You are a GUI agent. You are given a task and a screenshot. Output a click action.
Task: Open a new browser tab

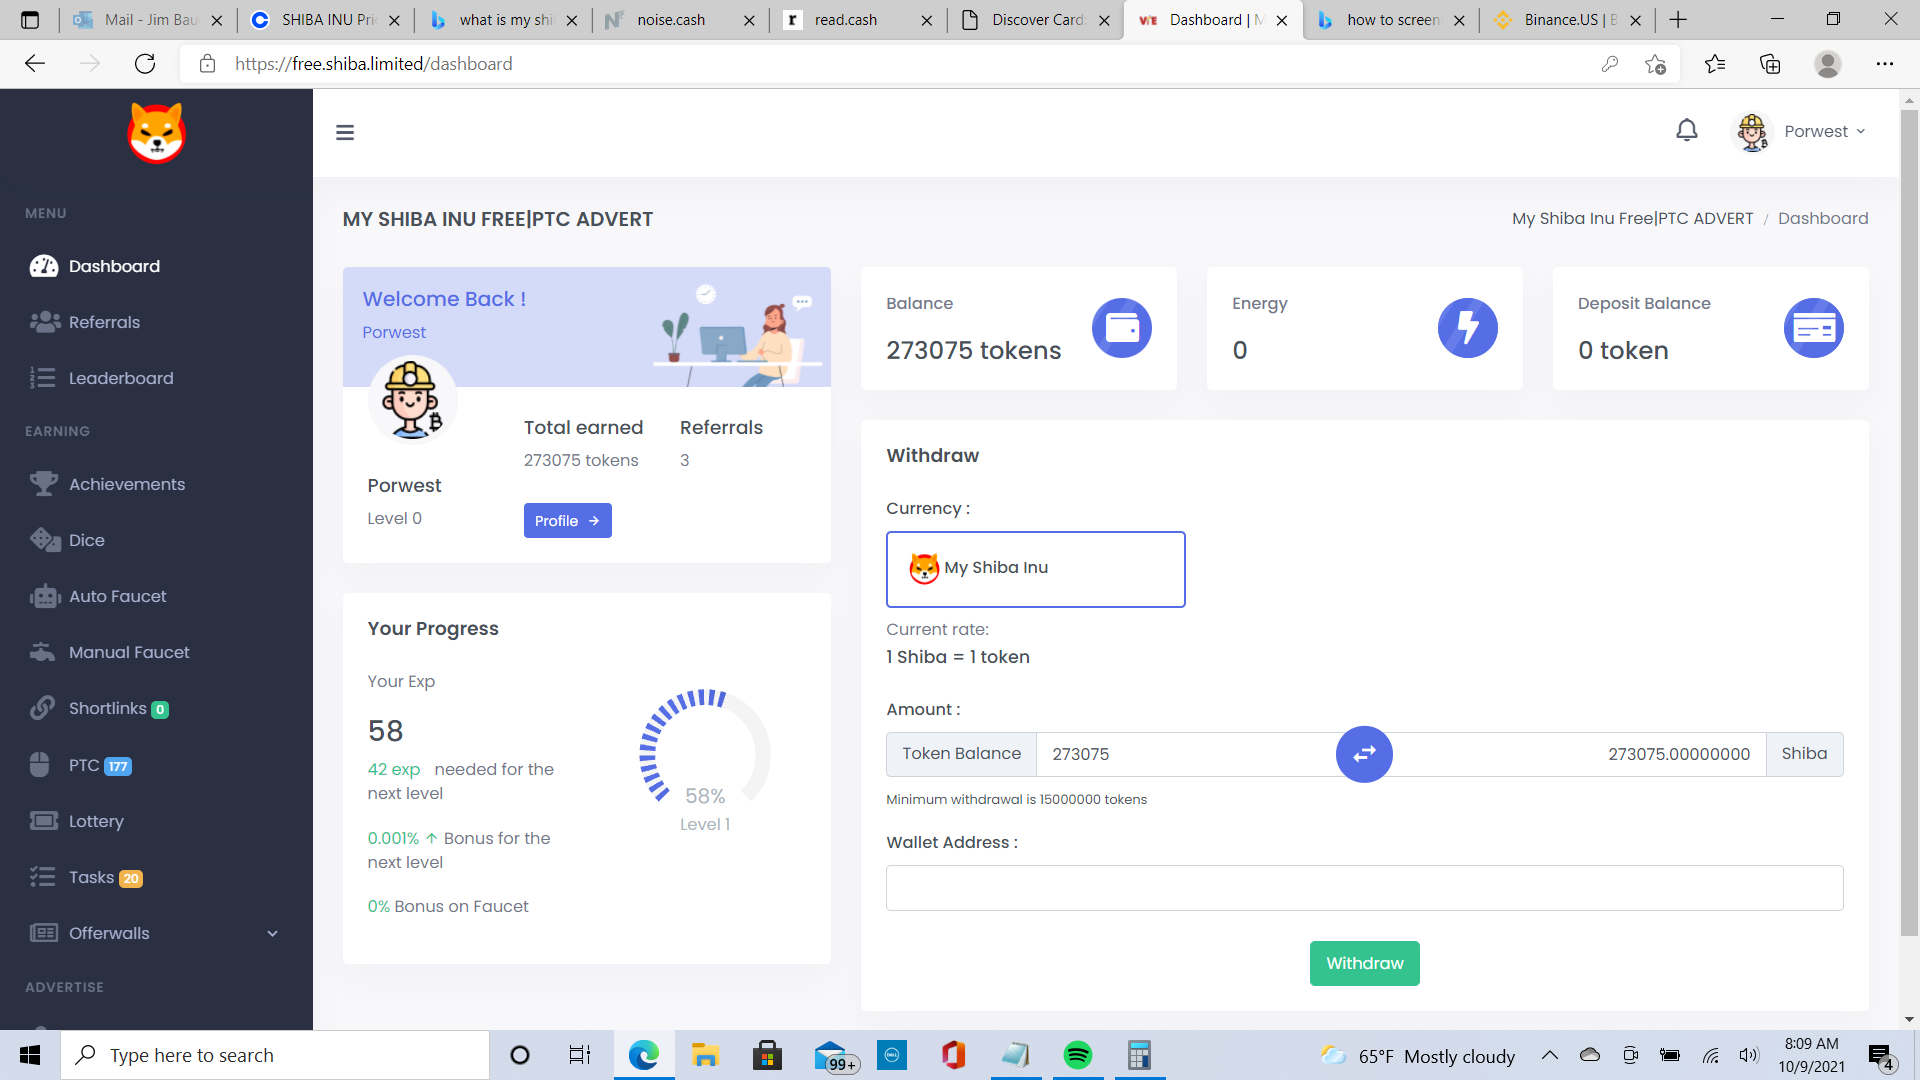pos(1678,20)
